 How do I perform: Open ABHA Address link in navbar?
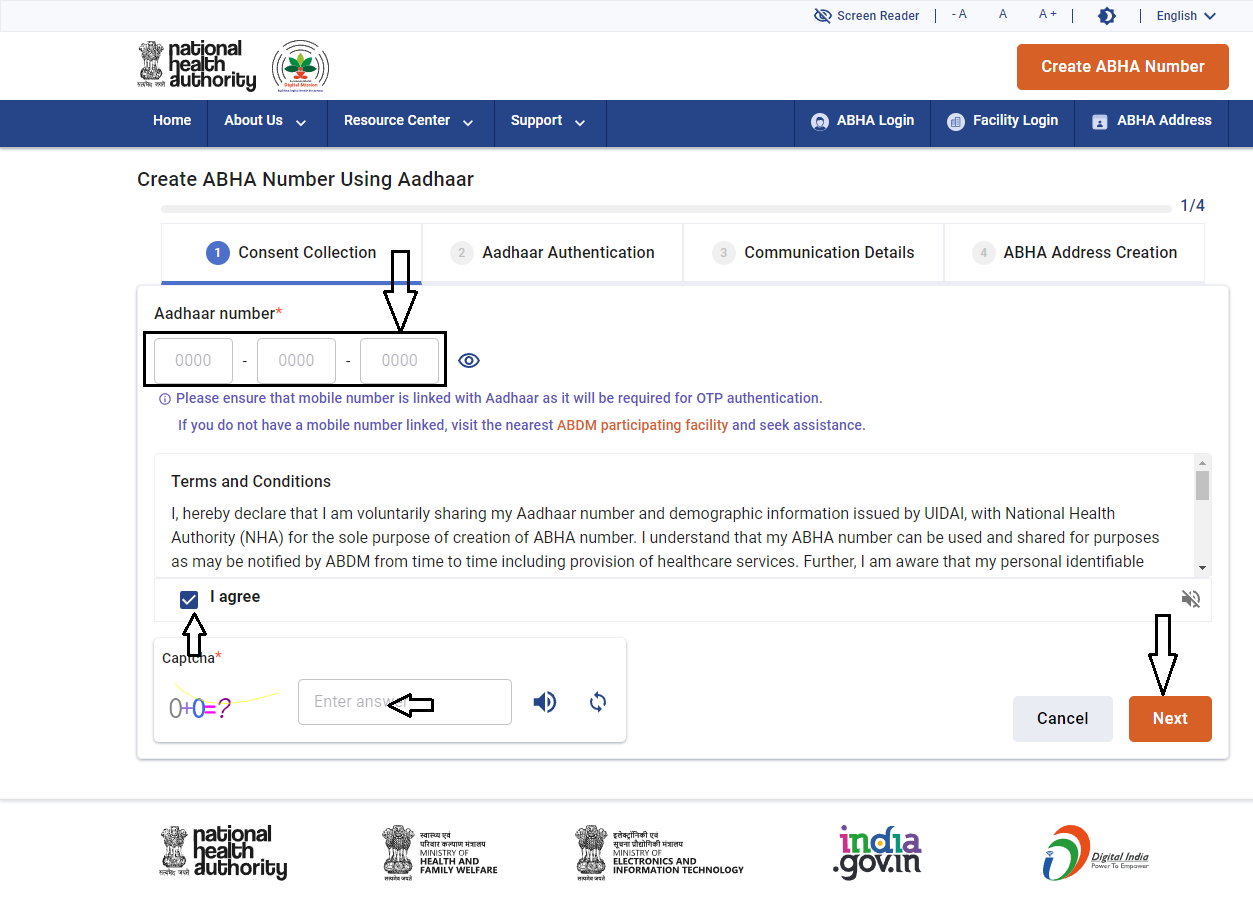click(x=1151, y=121)
